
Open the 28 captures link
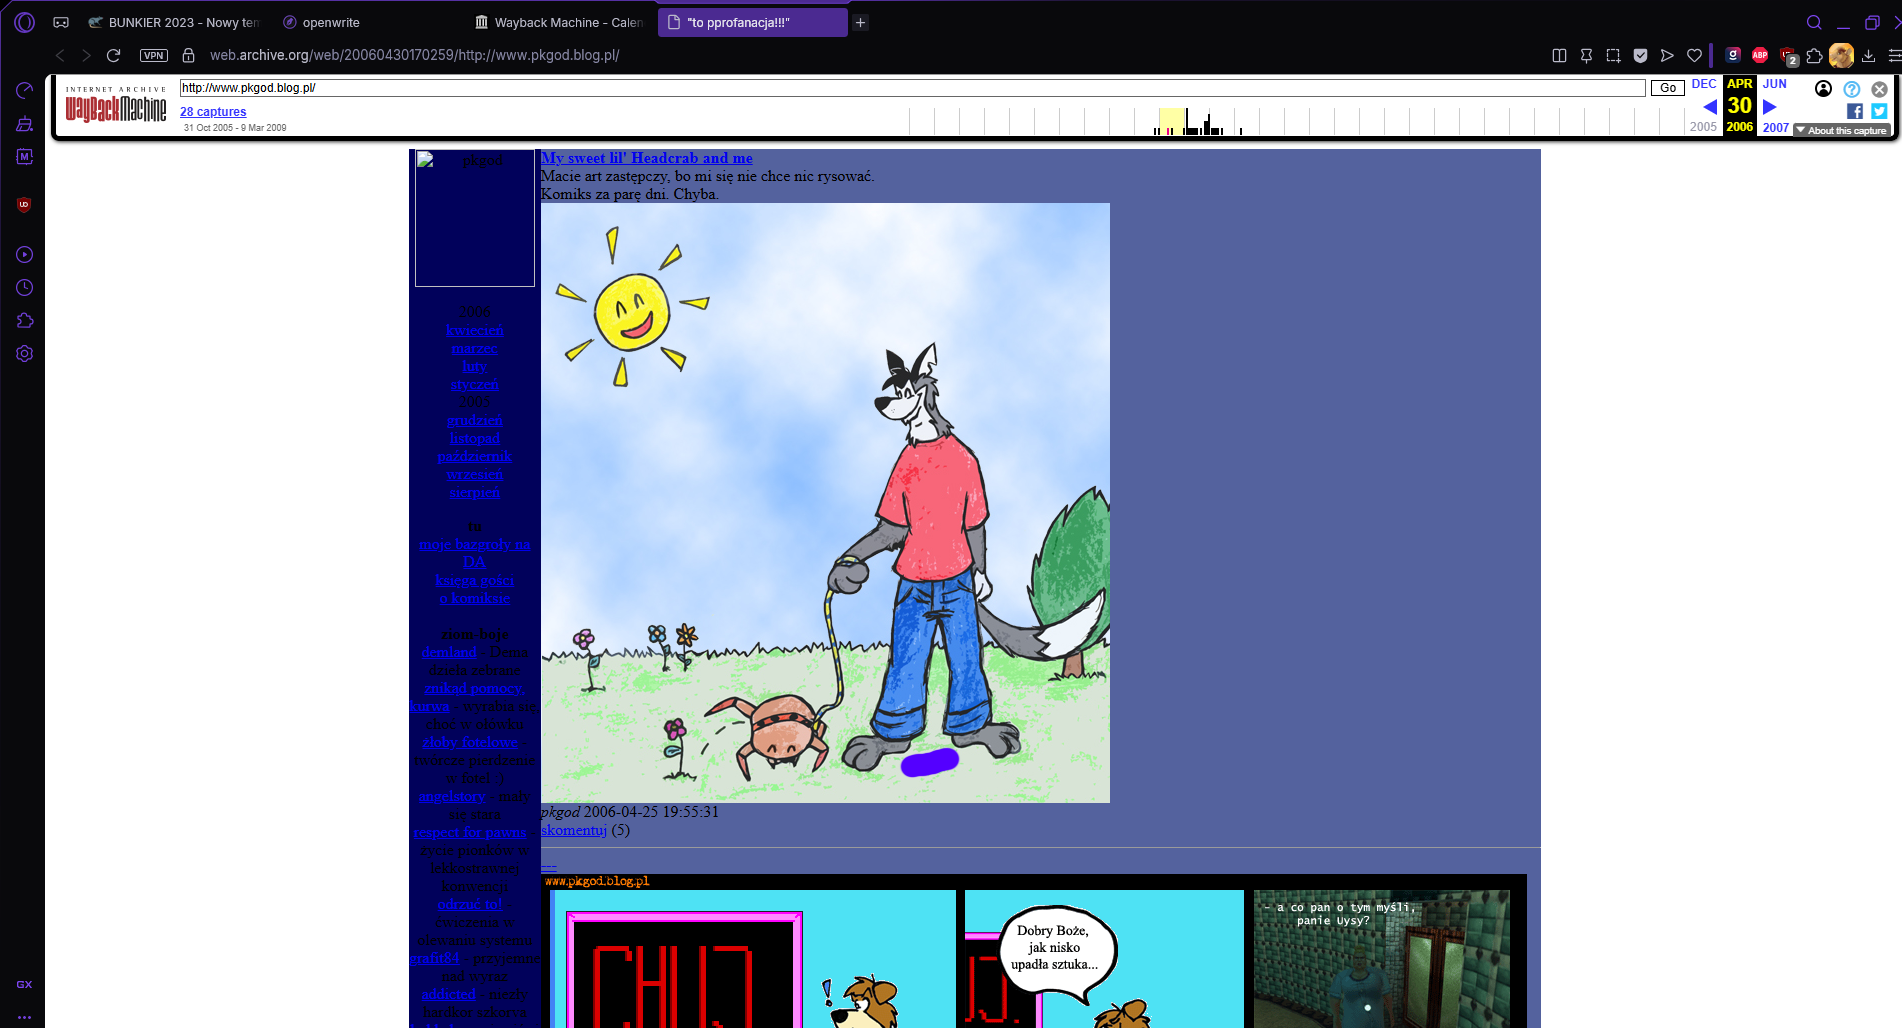213,112
